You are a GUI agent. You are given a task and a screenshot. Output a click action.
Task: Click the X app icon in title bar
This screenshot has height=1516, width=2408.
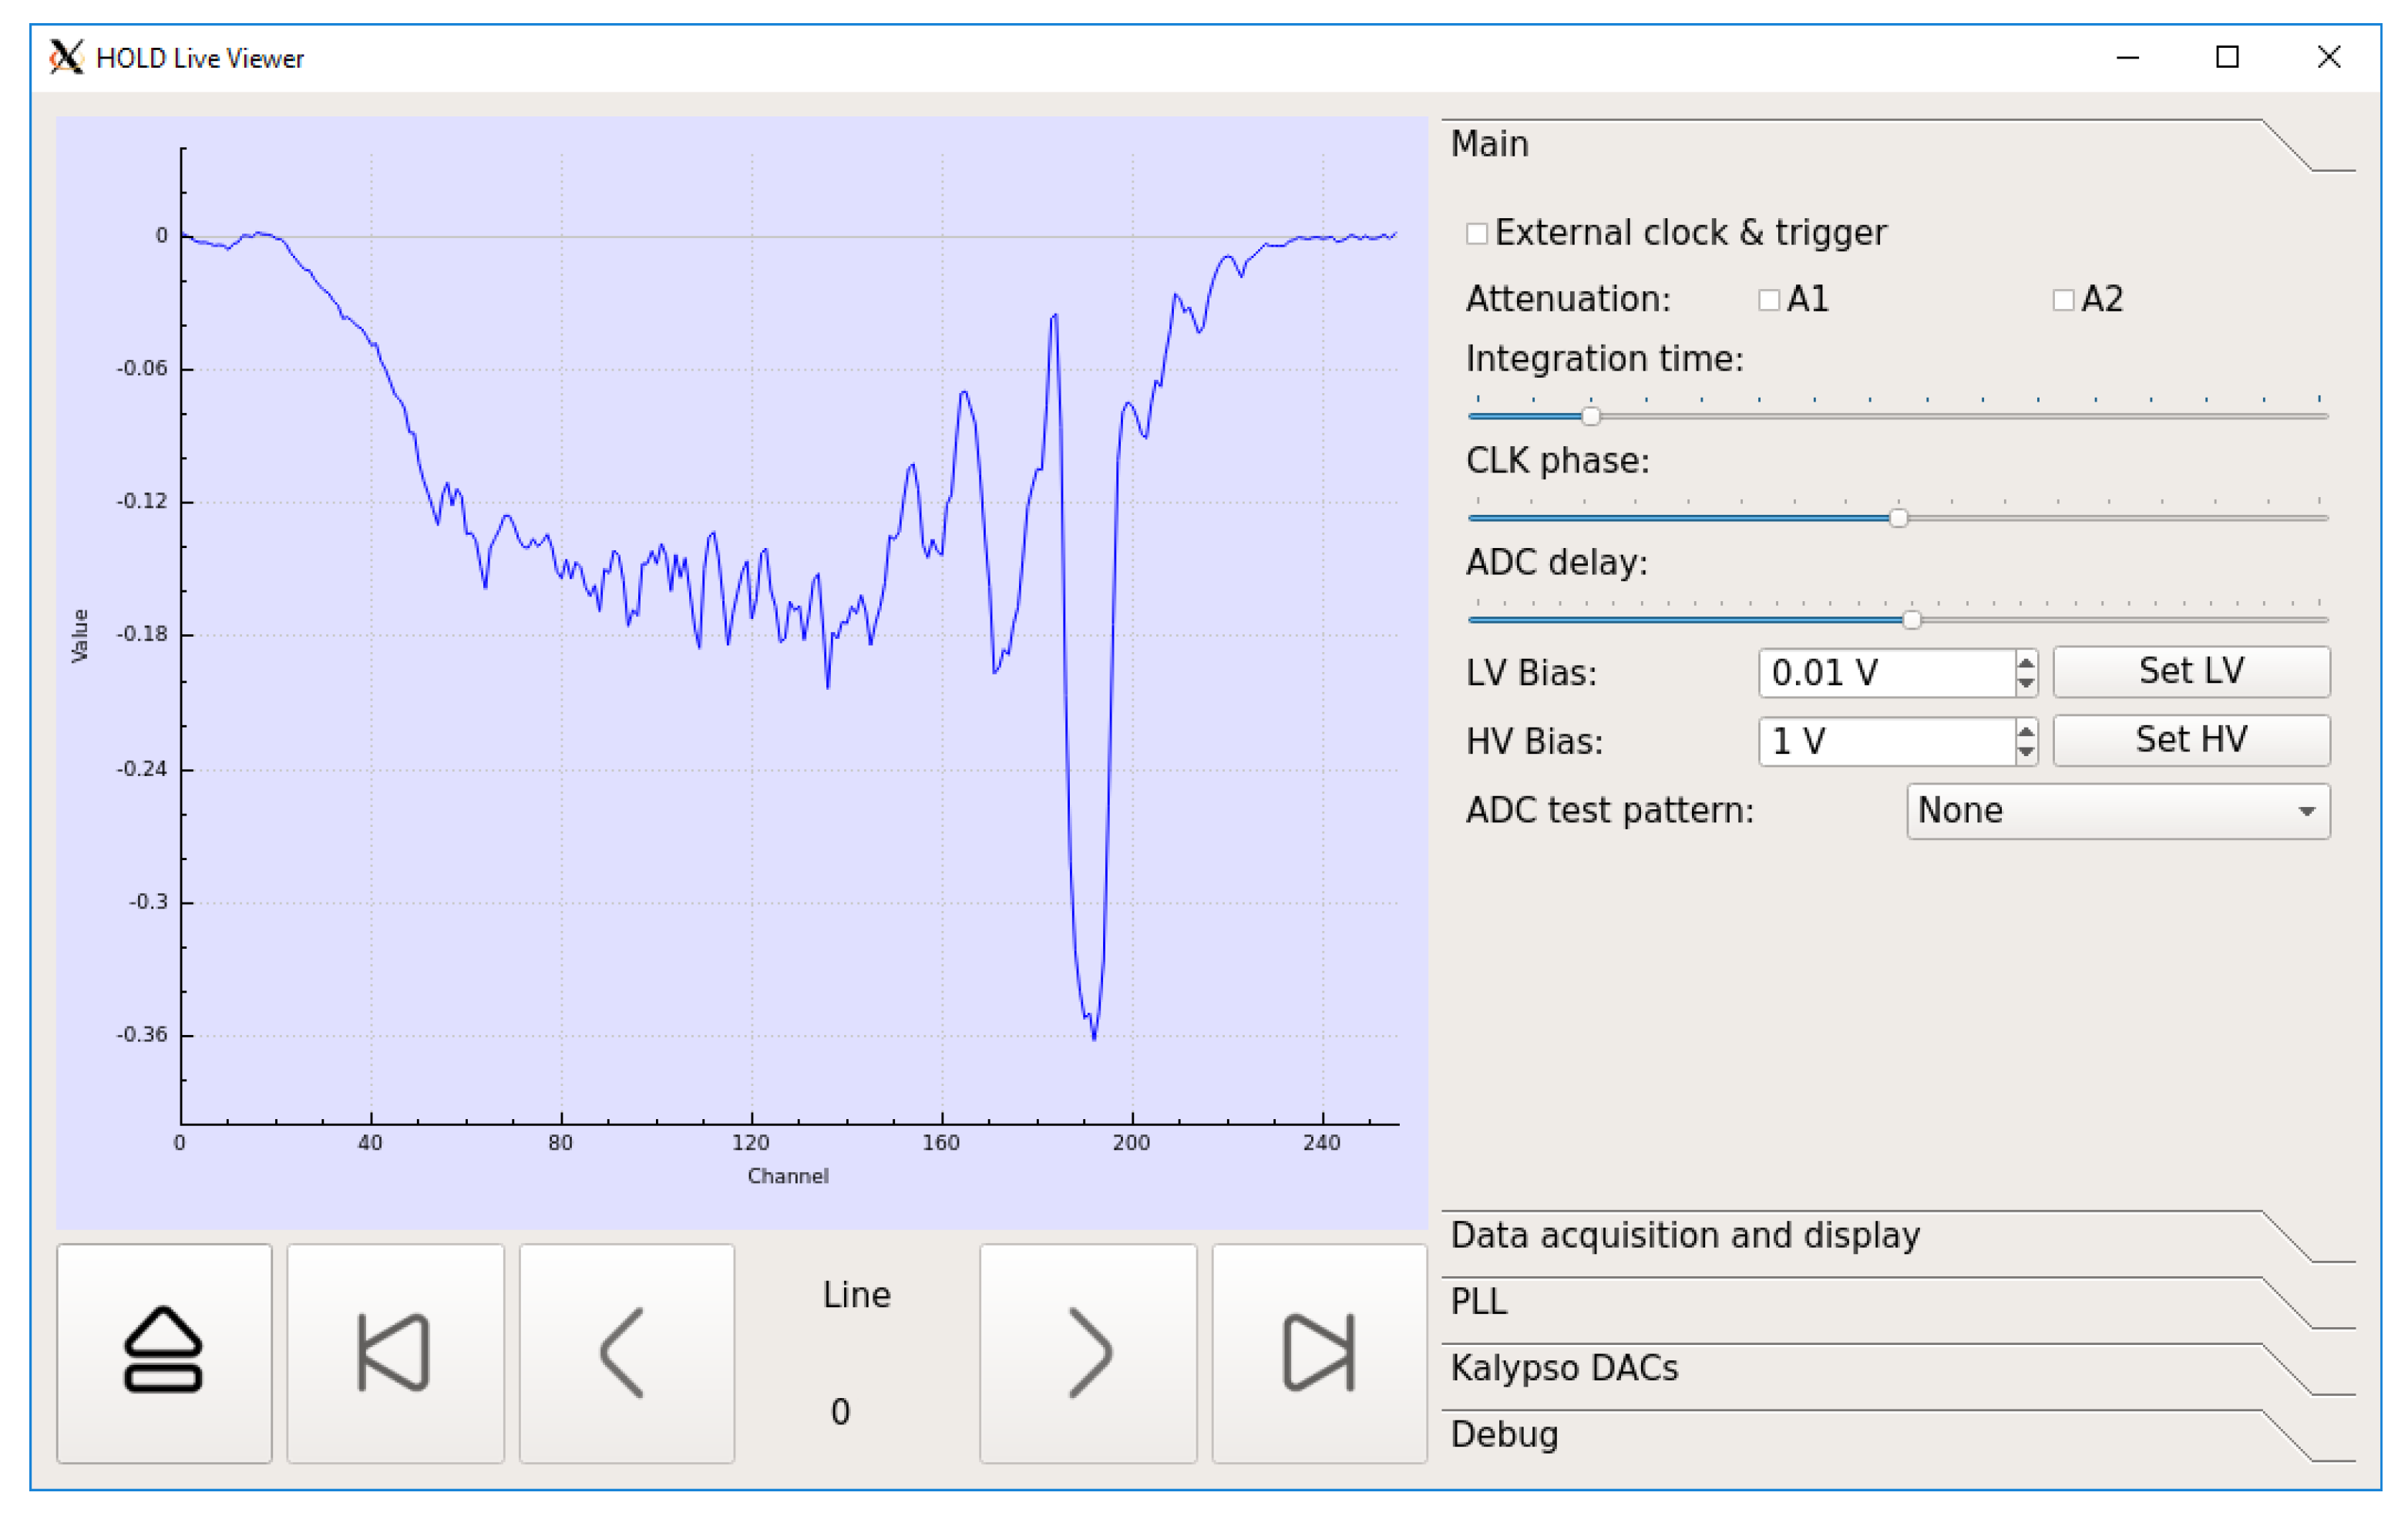coord(66,57)
